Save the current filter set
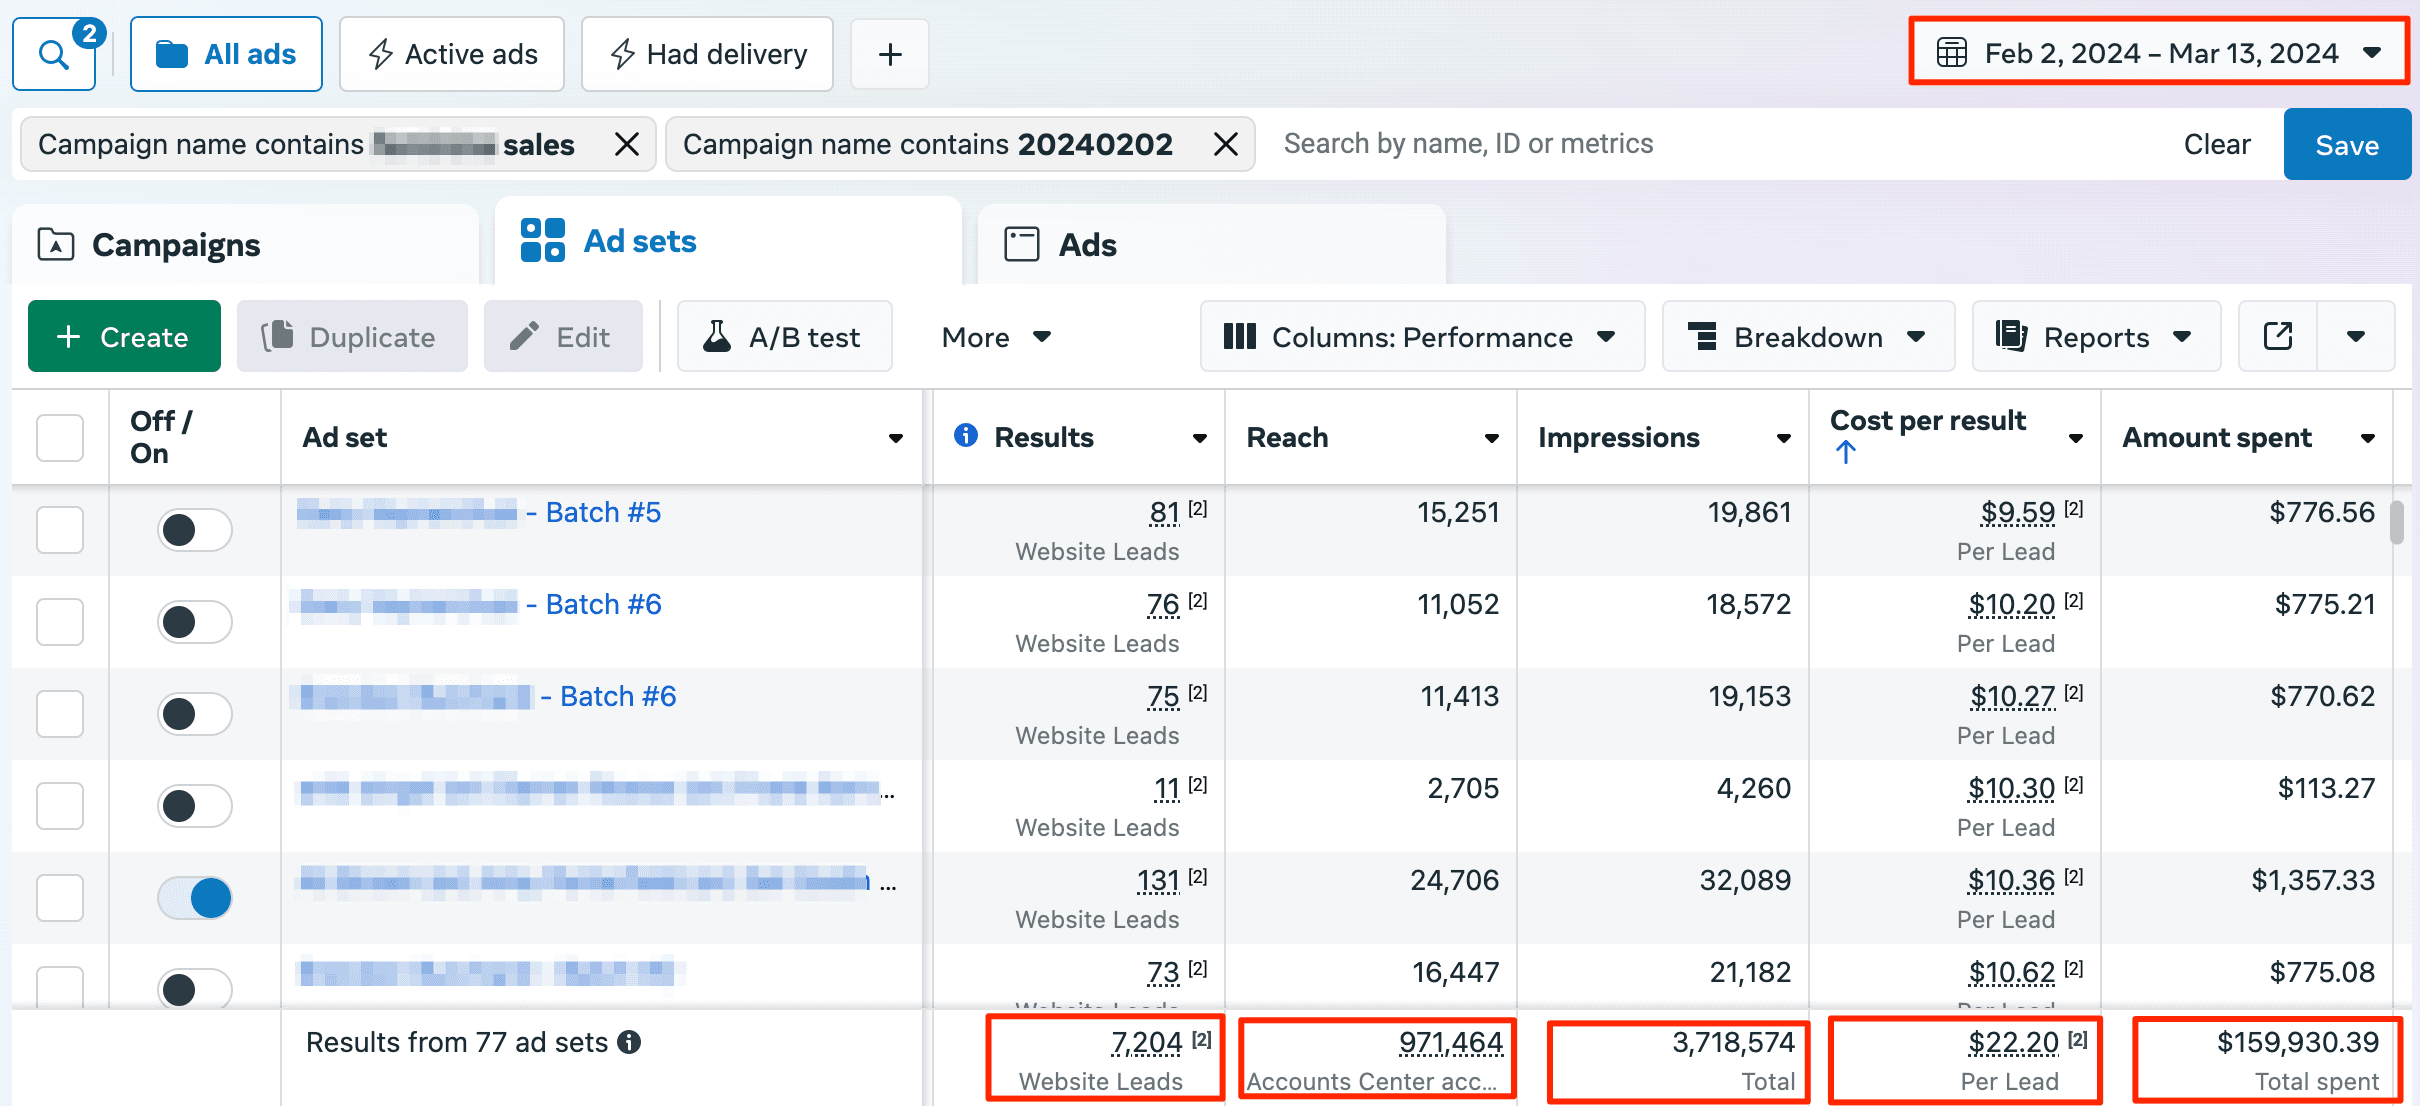Viewport: 2420px width, 1106px height. click(2347, 145)
